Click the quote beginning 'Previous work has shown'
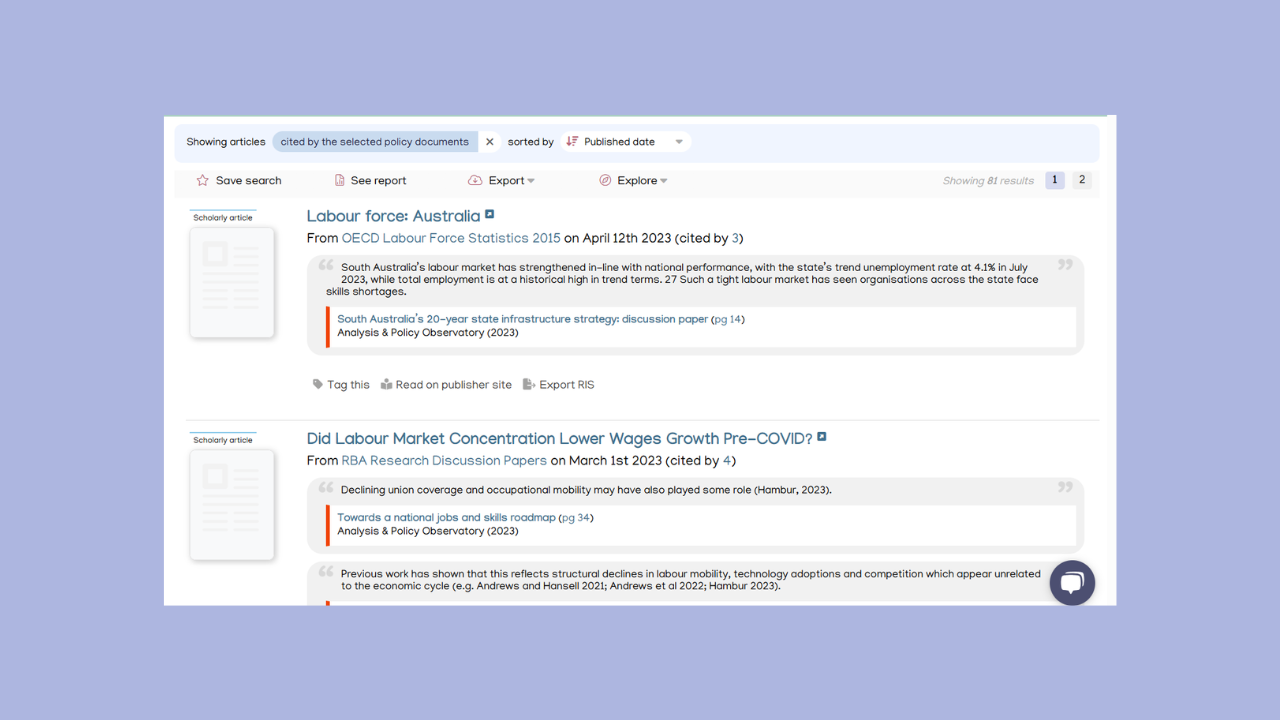1280x720 pixels. (690, 580)
